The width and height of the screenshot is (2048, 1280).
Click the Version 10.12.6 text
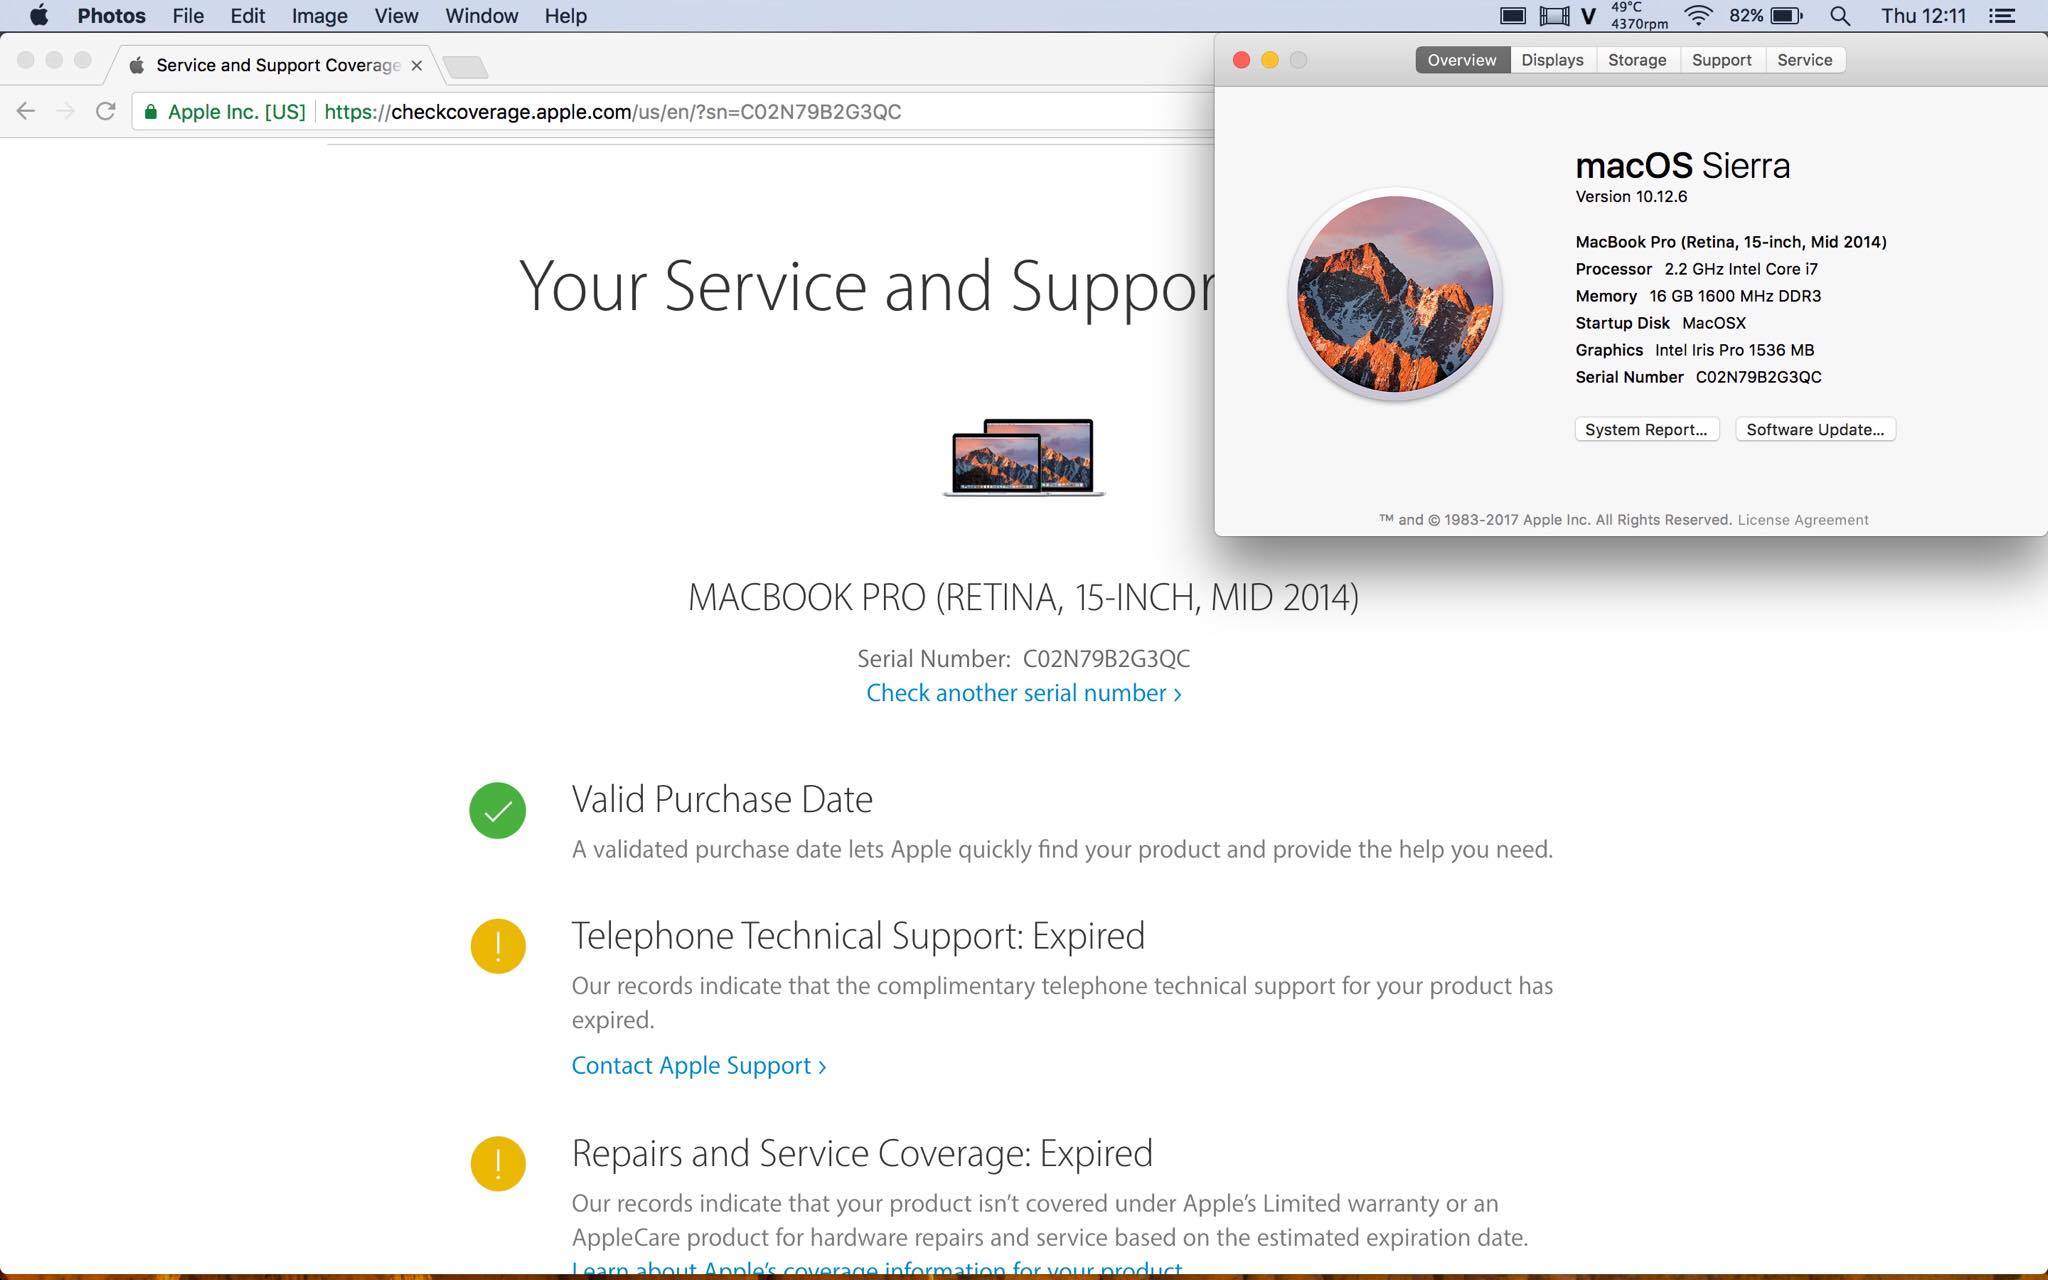1631,196
